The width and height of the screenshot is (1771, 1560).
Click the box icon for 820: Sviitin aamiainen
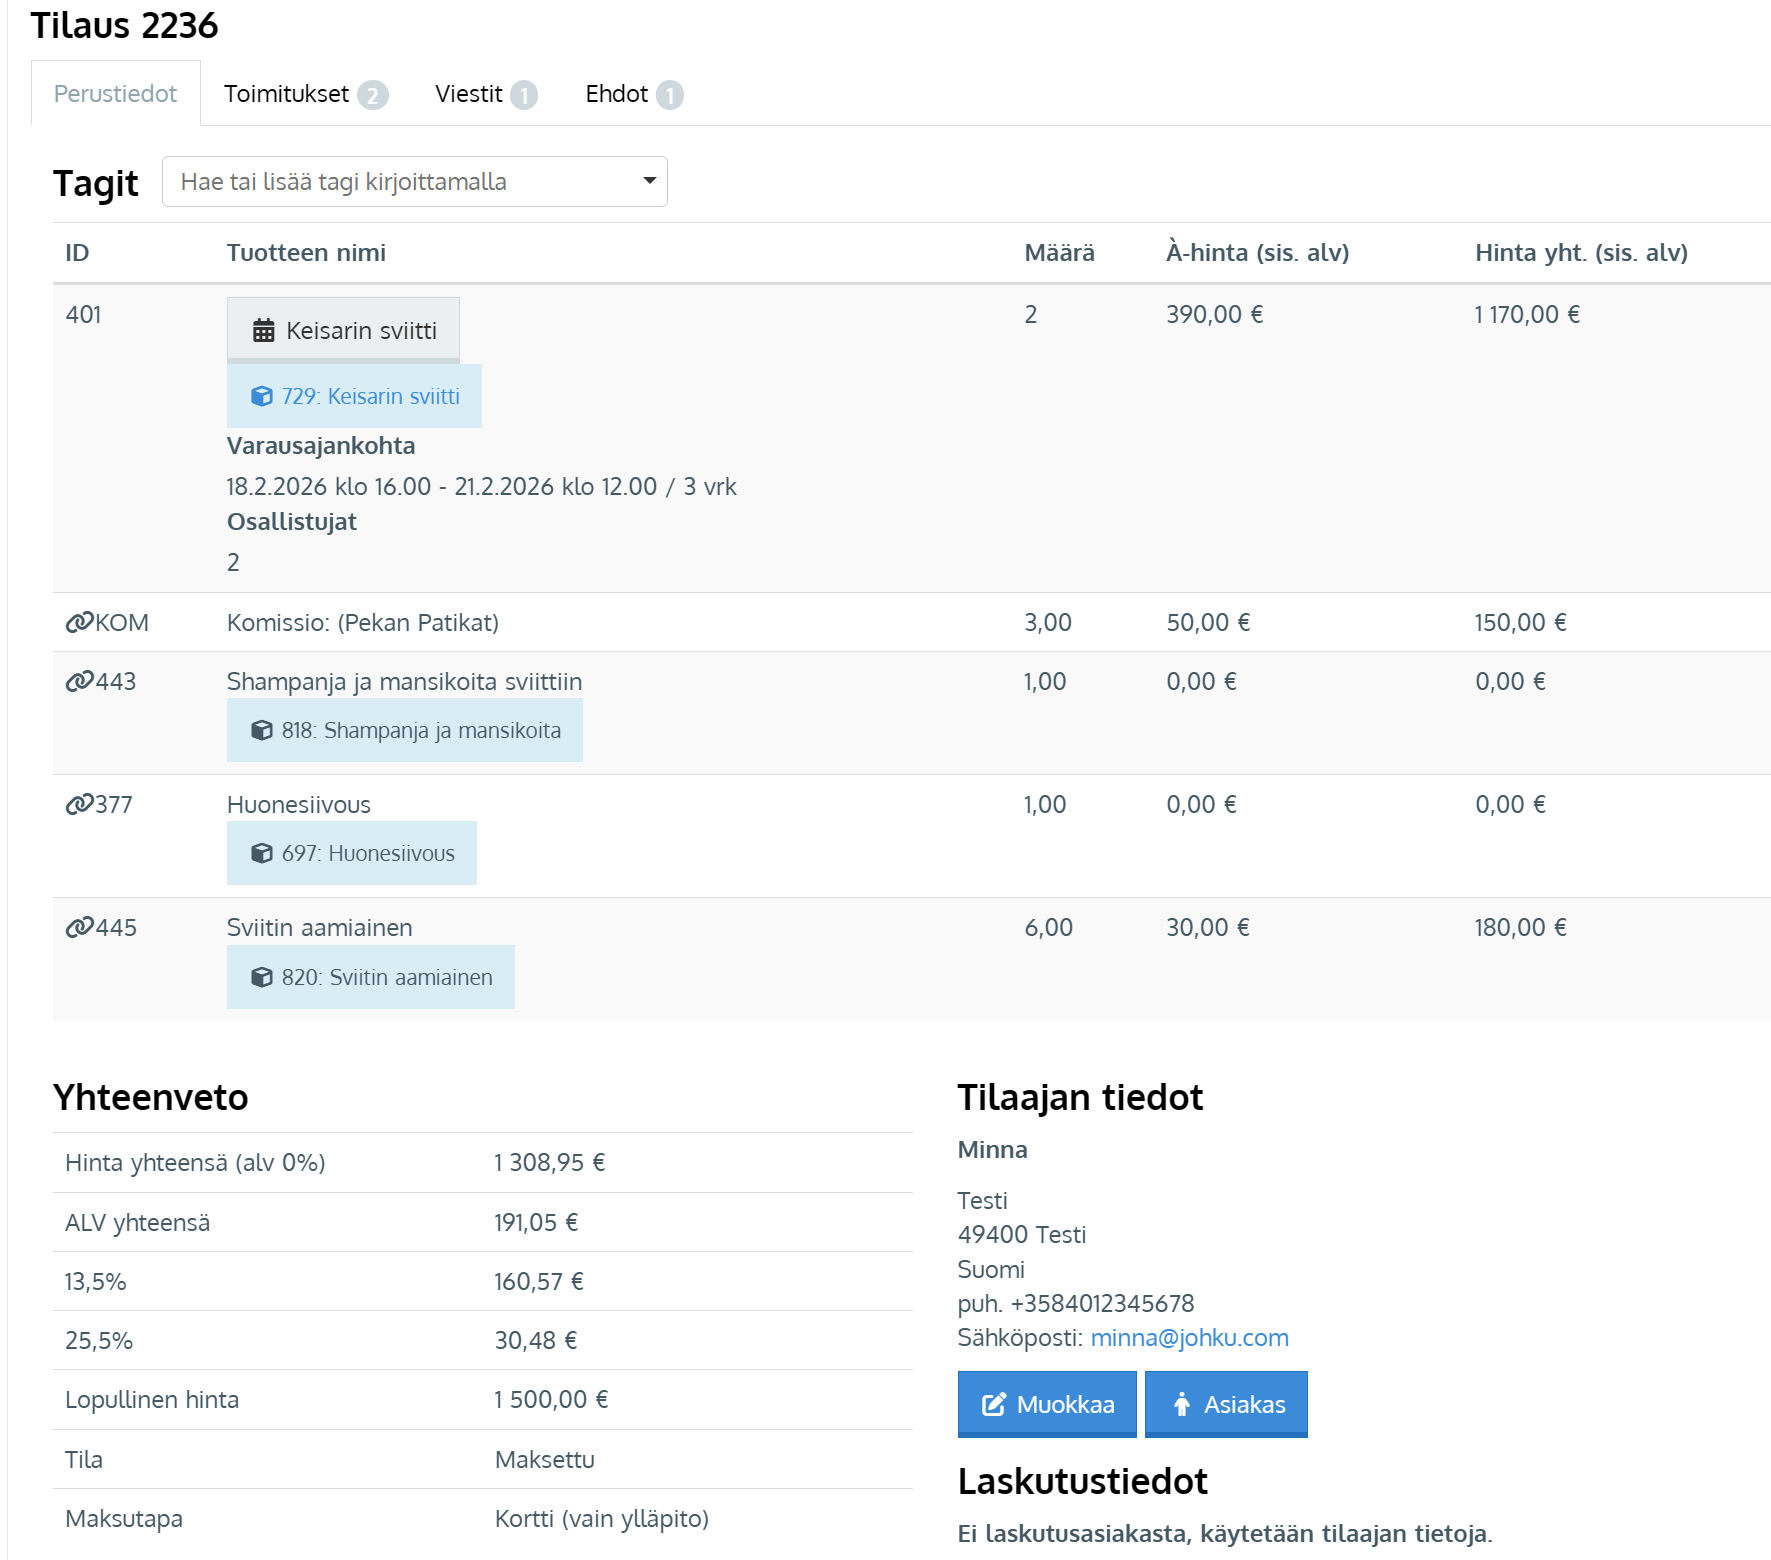pyautogui.click(x=261, y=978)
